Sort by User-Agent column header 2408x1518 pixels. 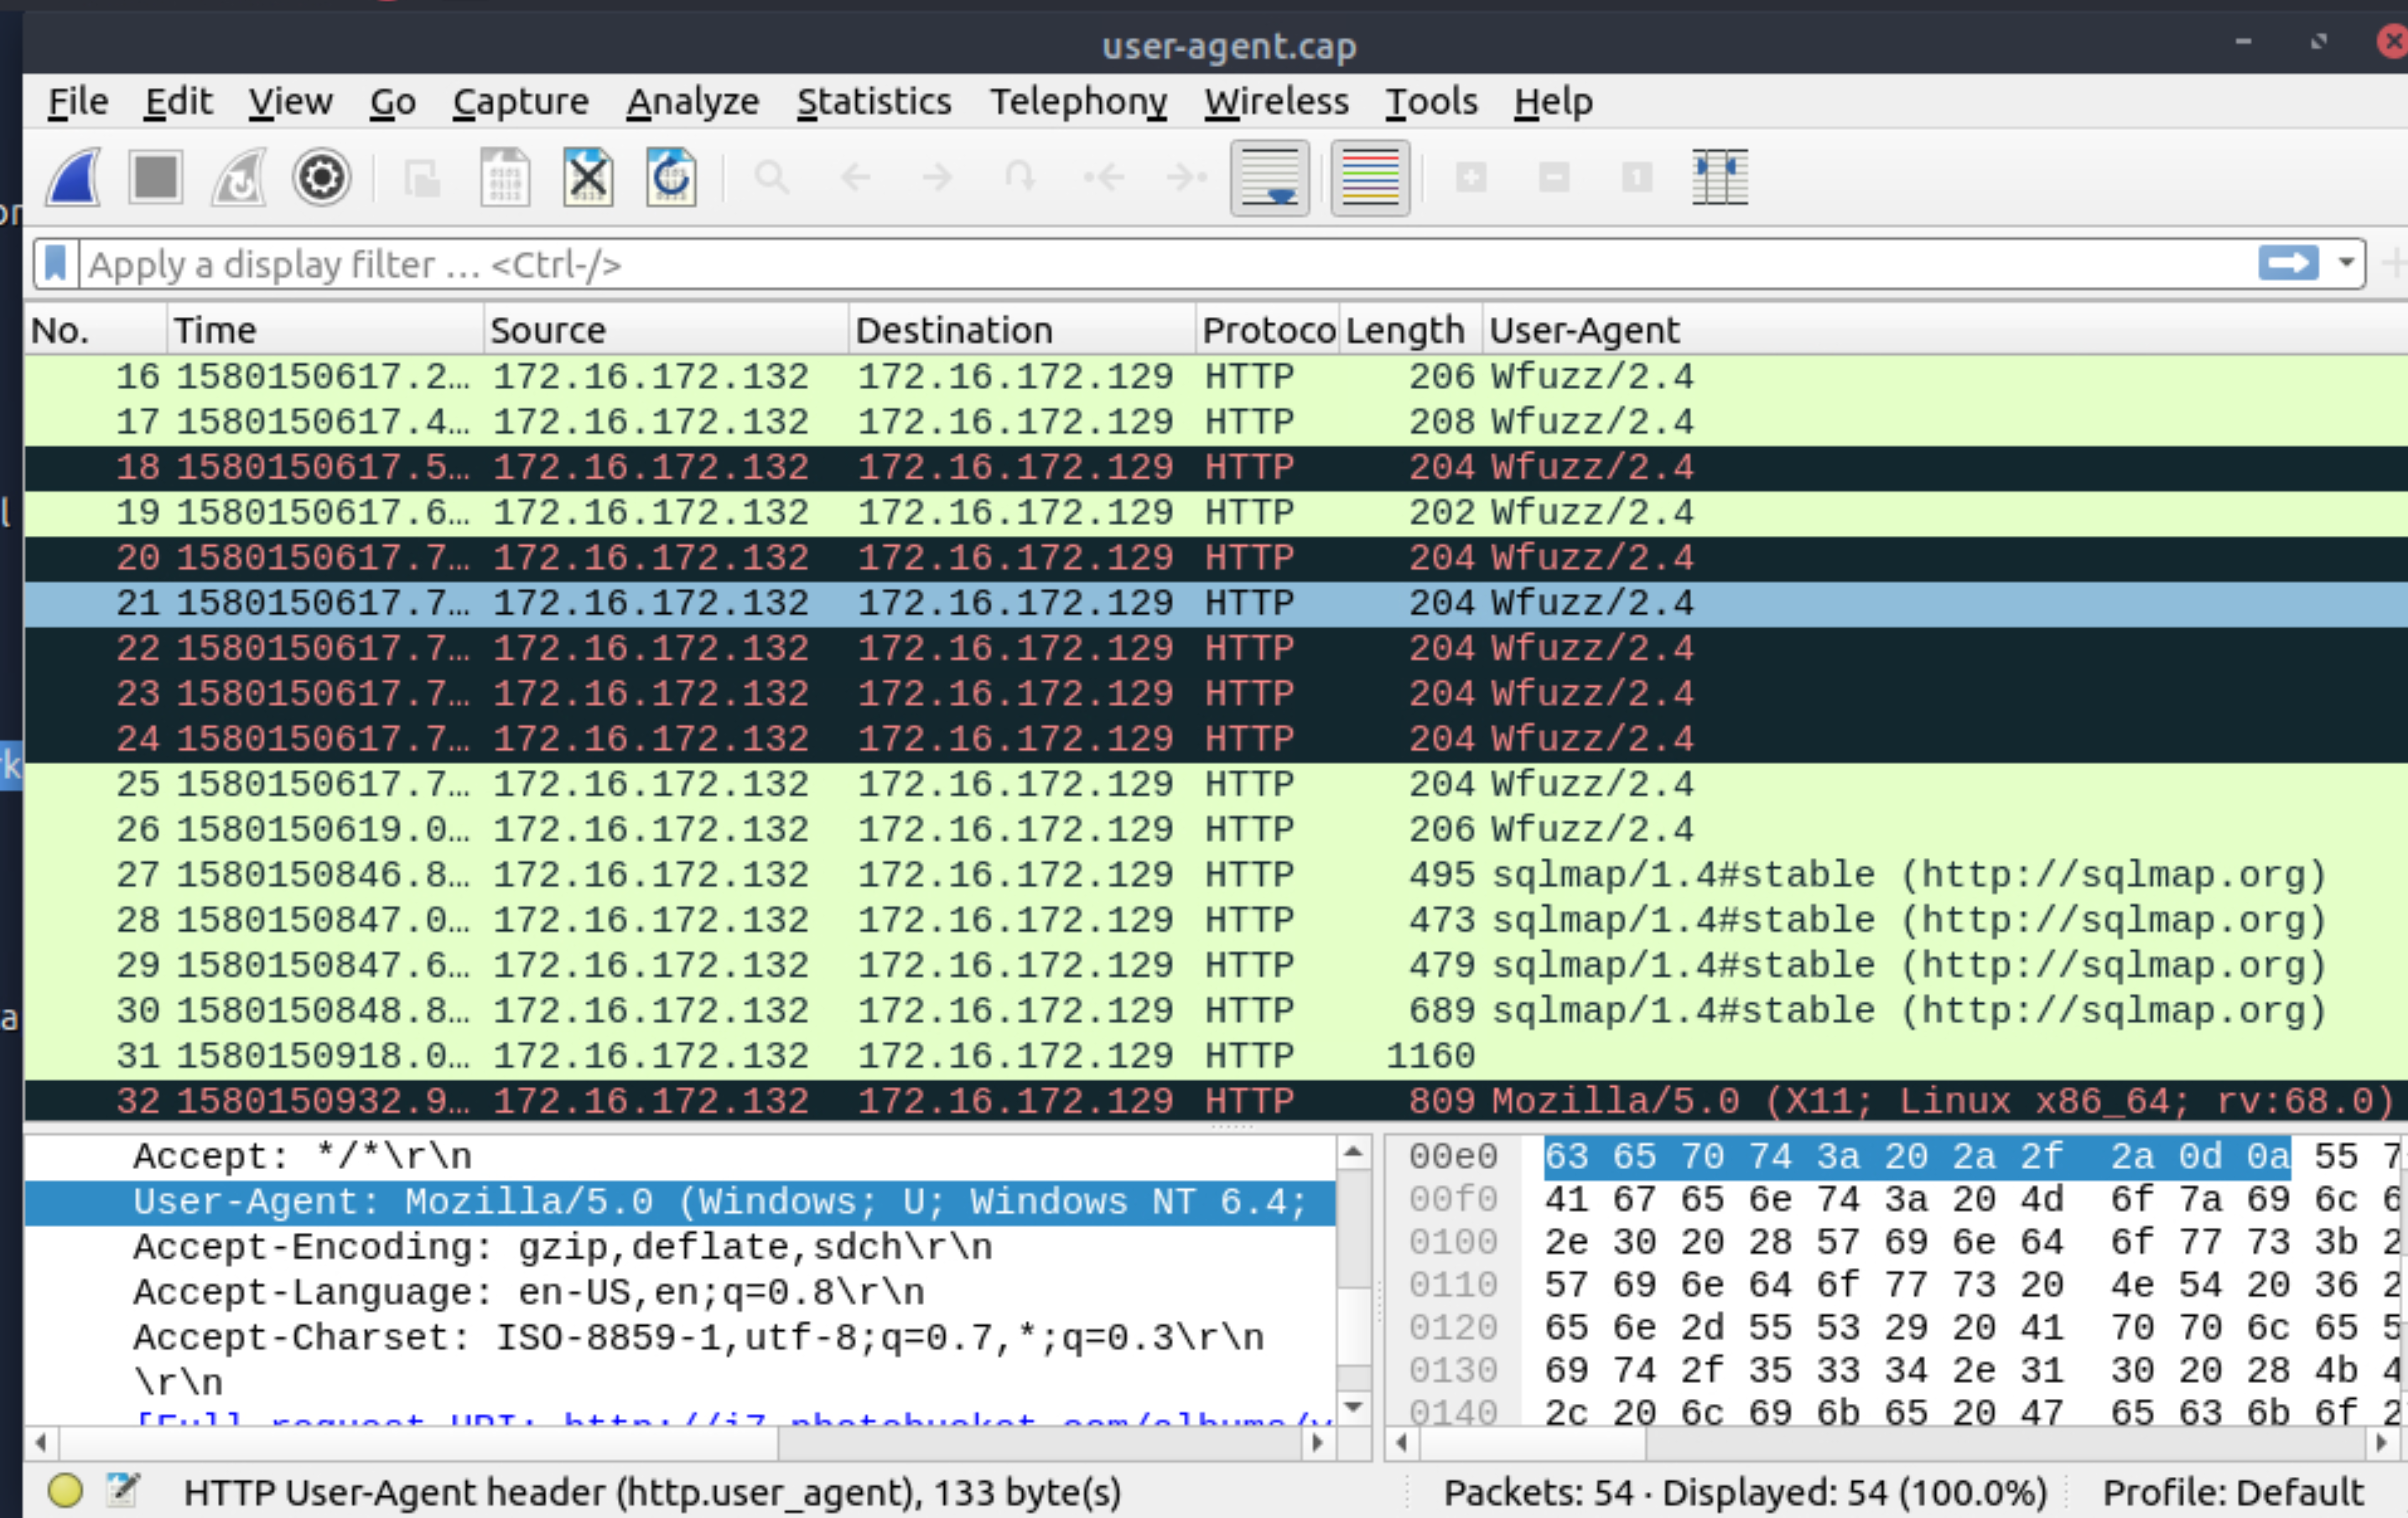(1944, 330)
